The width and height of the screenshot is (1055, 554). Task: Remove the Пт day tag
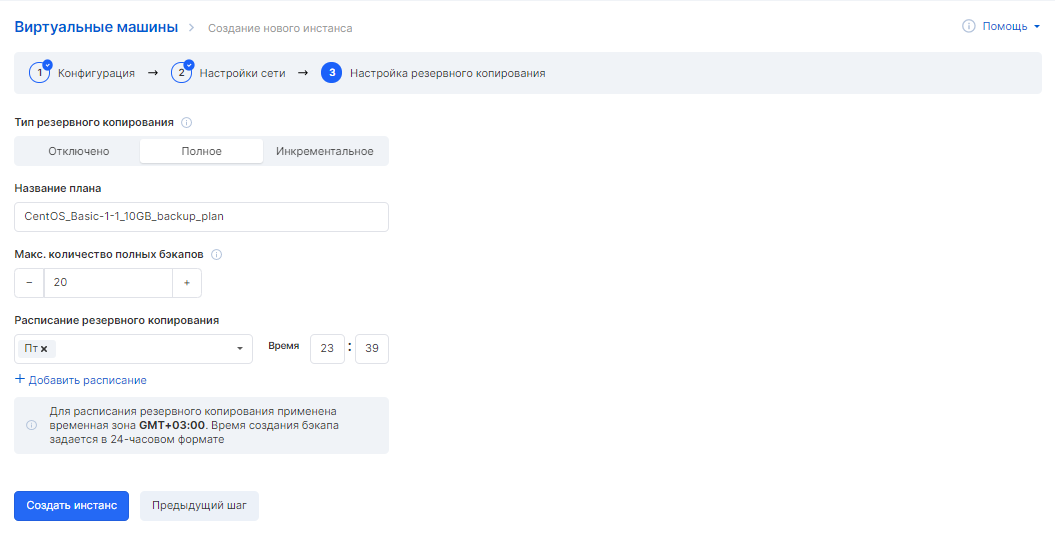pos(44,349)
